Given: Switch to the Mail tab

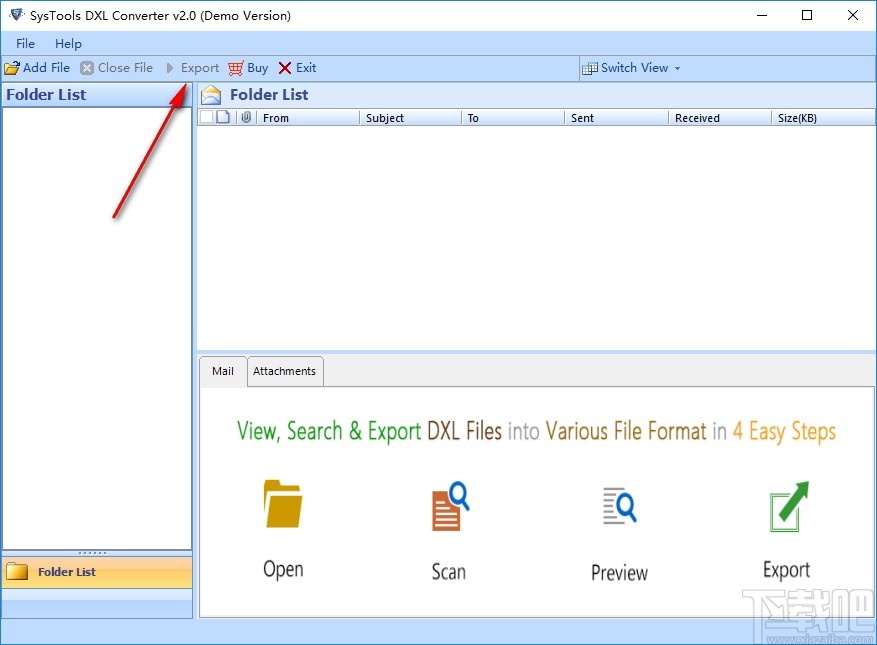Looking at the screenshot, I should pos(223,371).
